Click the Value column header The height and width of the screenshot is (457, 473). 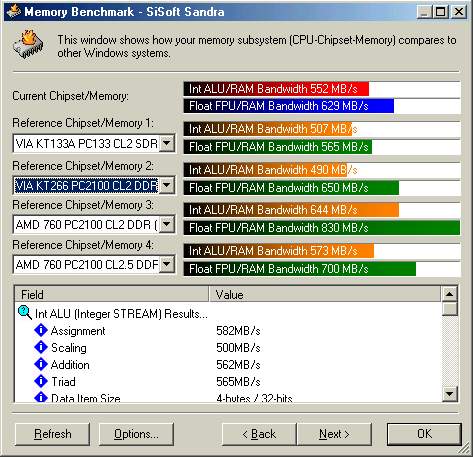pyautogui.click(x=325, y=294)
